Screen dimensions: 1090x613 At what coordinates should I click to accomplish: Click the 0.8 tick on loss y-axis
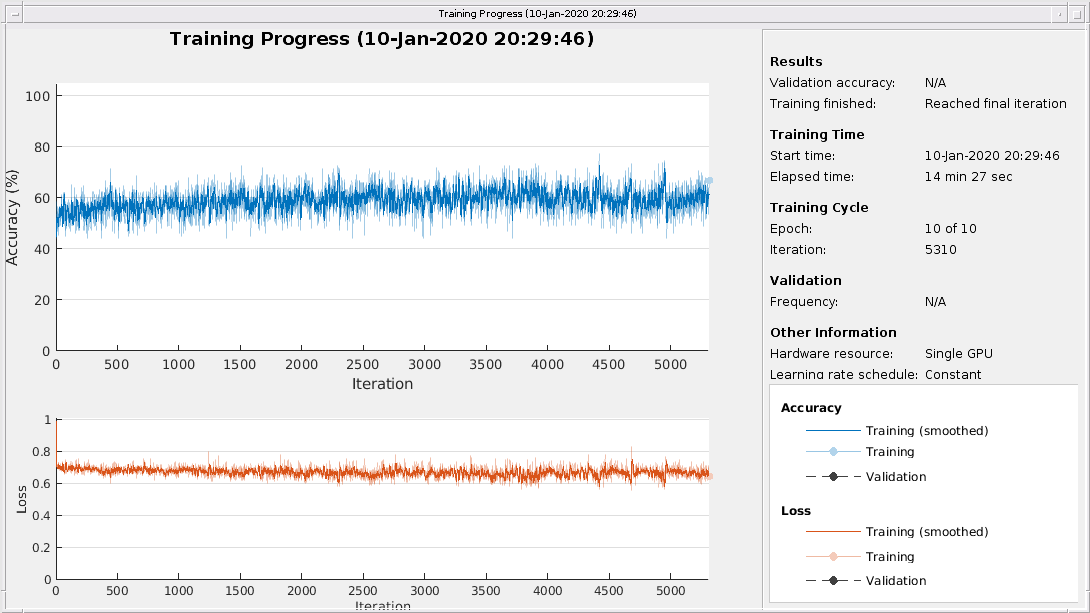[42, 452]
